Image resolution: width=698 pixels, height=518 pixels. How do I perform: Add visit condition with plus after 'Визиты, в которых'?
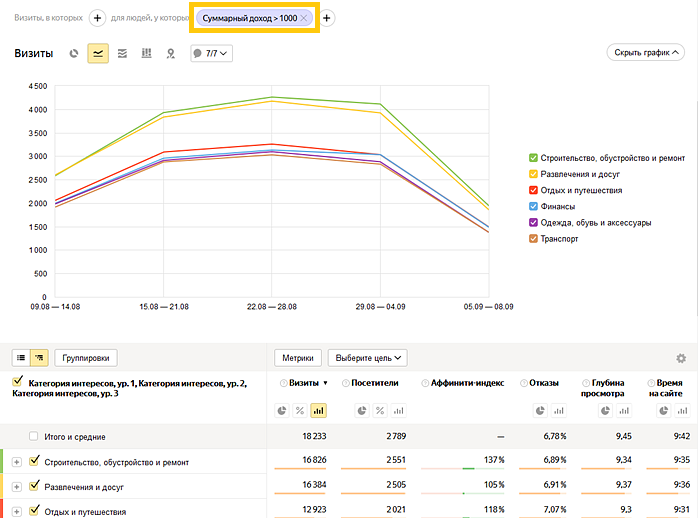click(97, 18)
